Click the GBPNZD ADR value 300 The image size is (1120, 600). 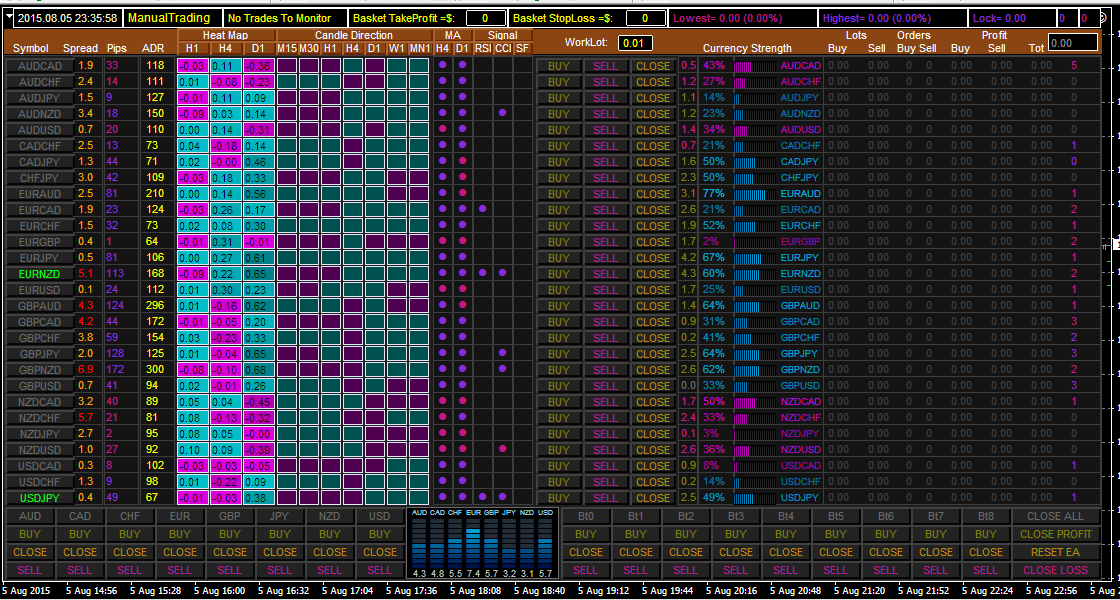pos(154,369)
